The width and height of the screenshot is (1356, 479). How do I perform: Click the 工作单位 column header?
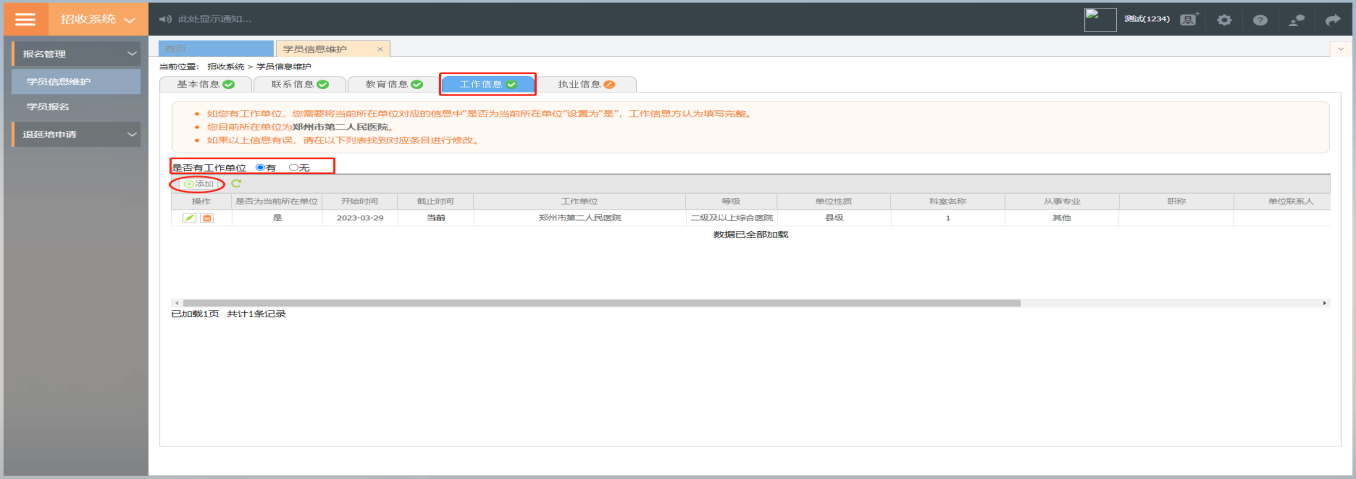579,201
